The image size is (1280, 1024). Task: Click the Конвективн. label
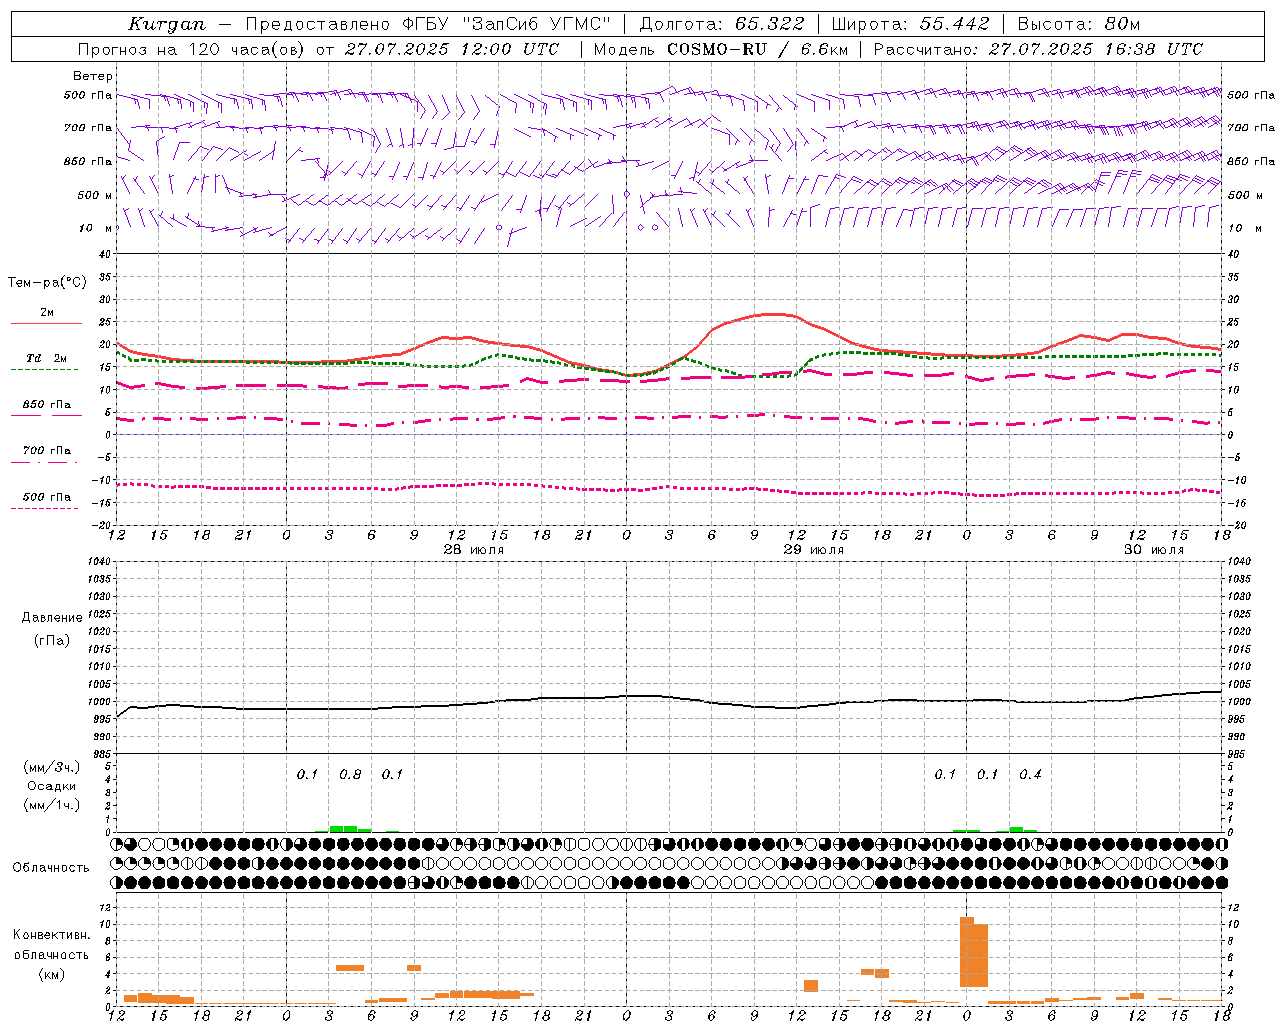click(51, 935)
